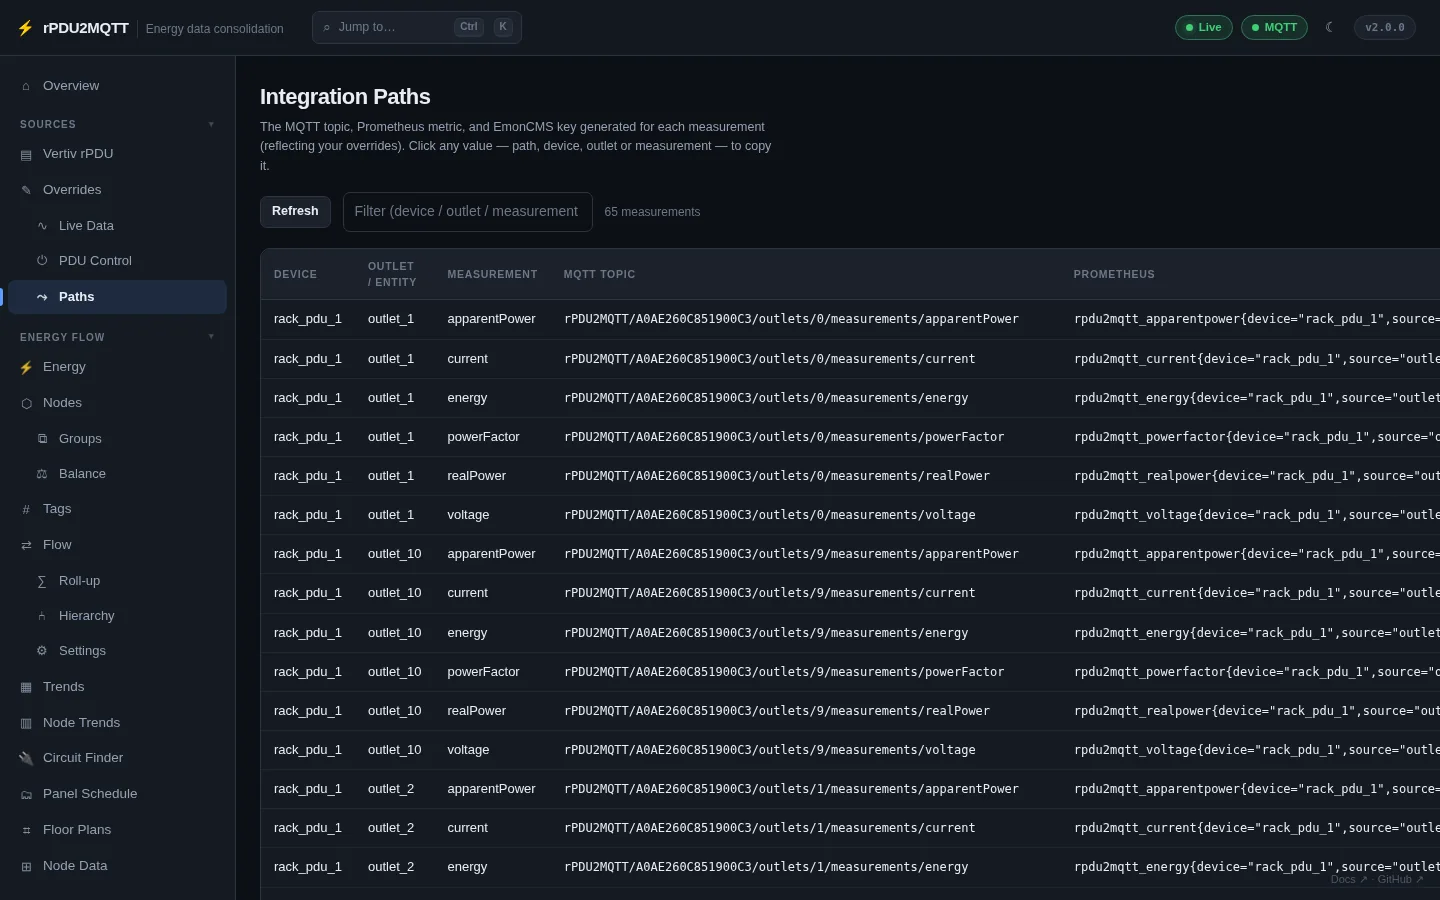Open the Panel Schedule page
Screen dimensions: 1440x900
[117, 794]
